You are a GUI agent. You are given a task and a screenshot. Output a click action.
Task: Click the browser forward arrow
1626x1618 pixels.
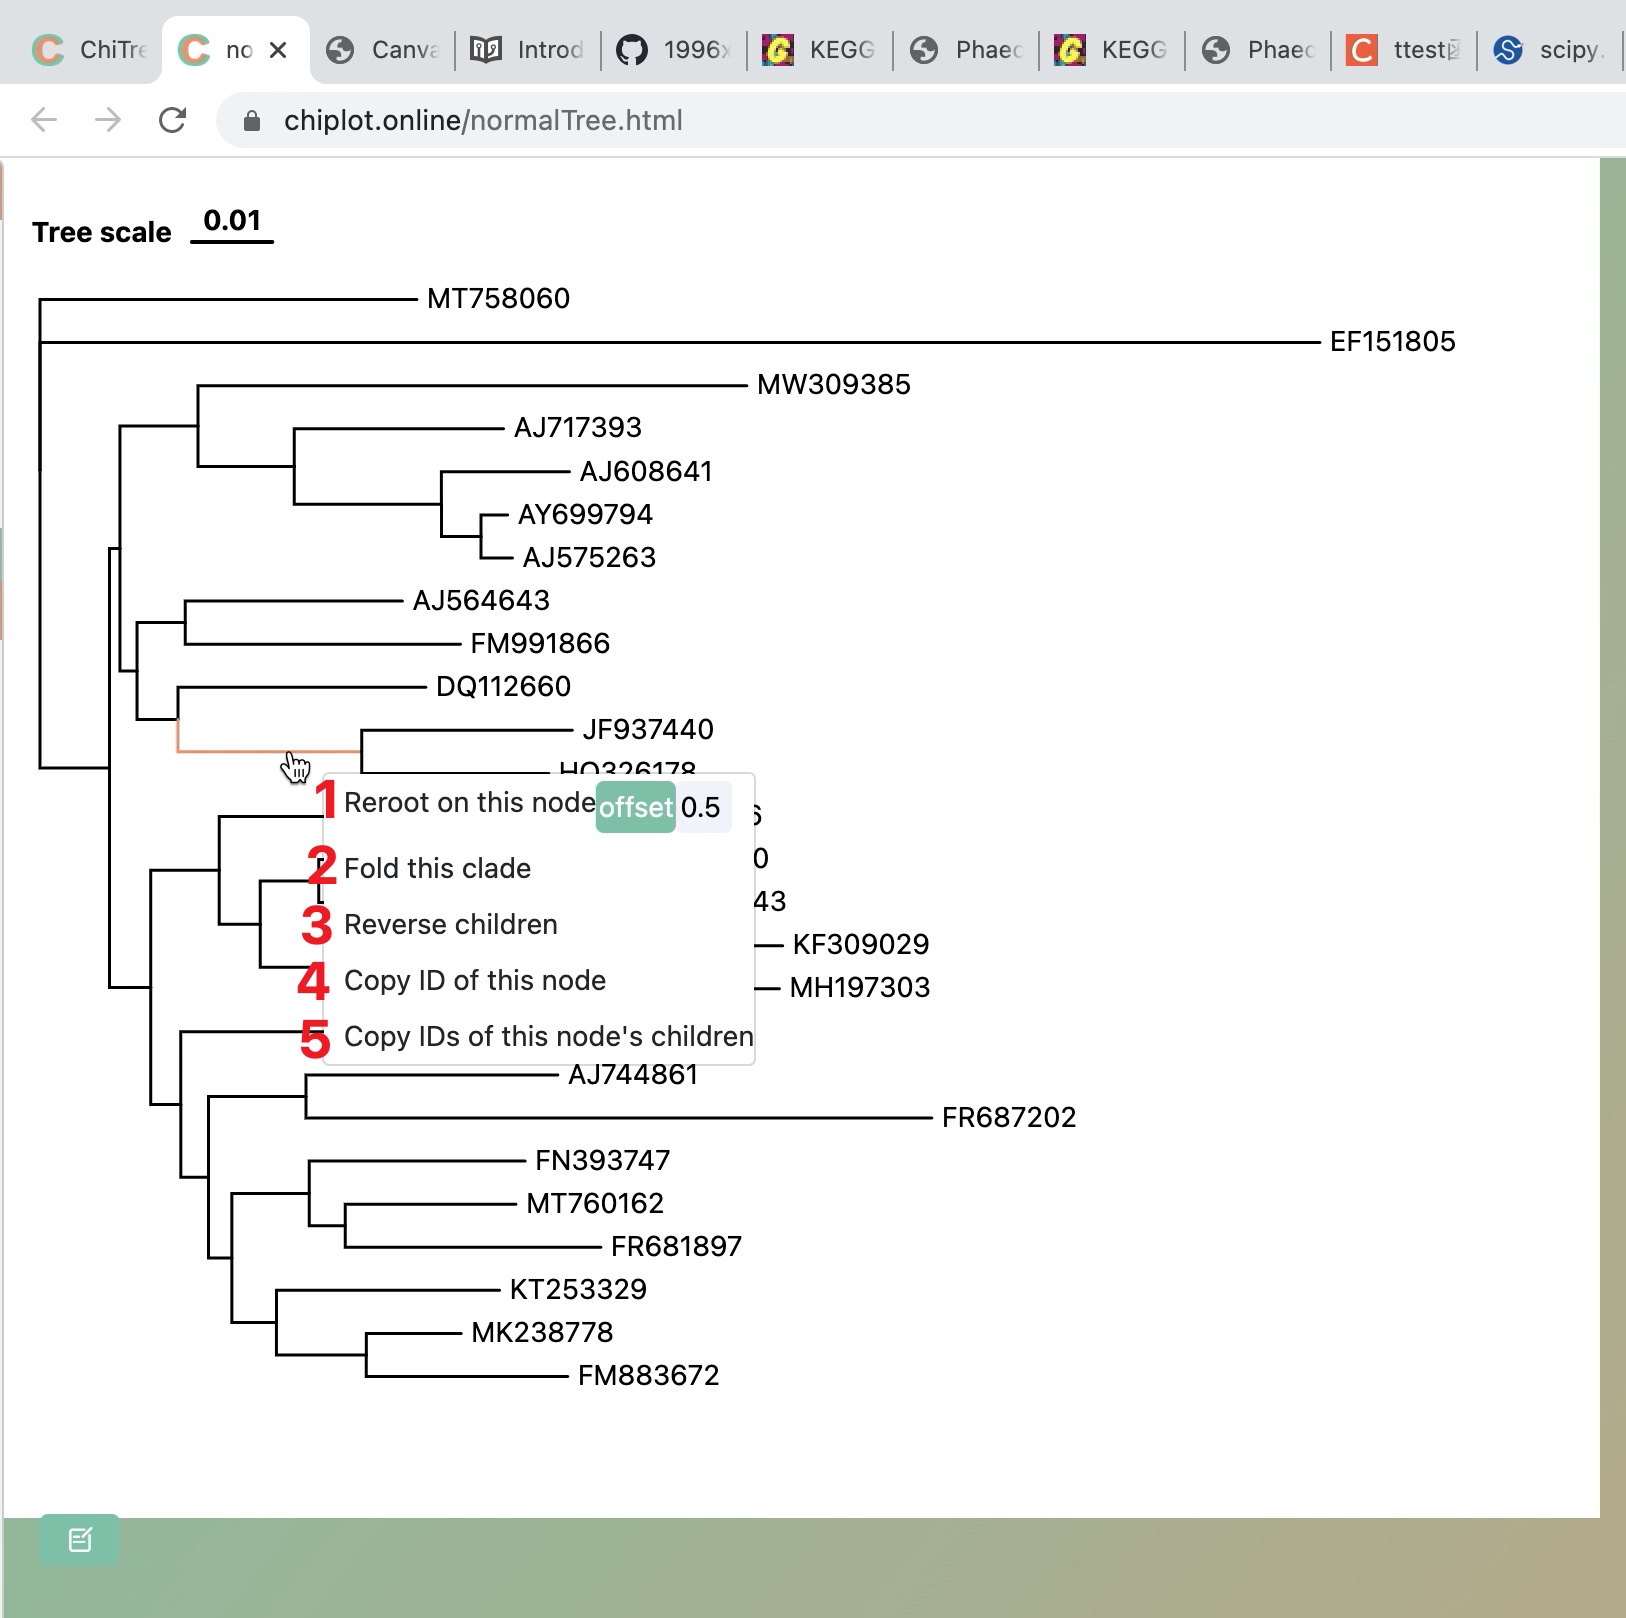tap(107, 120)
